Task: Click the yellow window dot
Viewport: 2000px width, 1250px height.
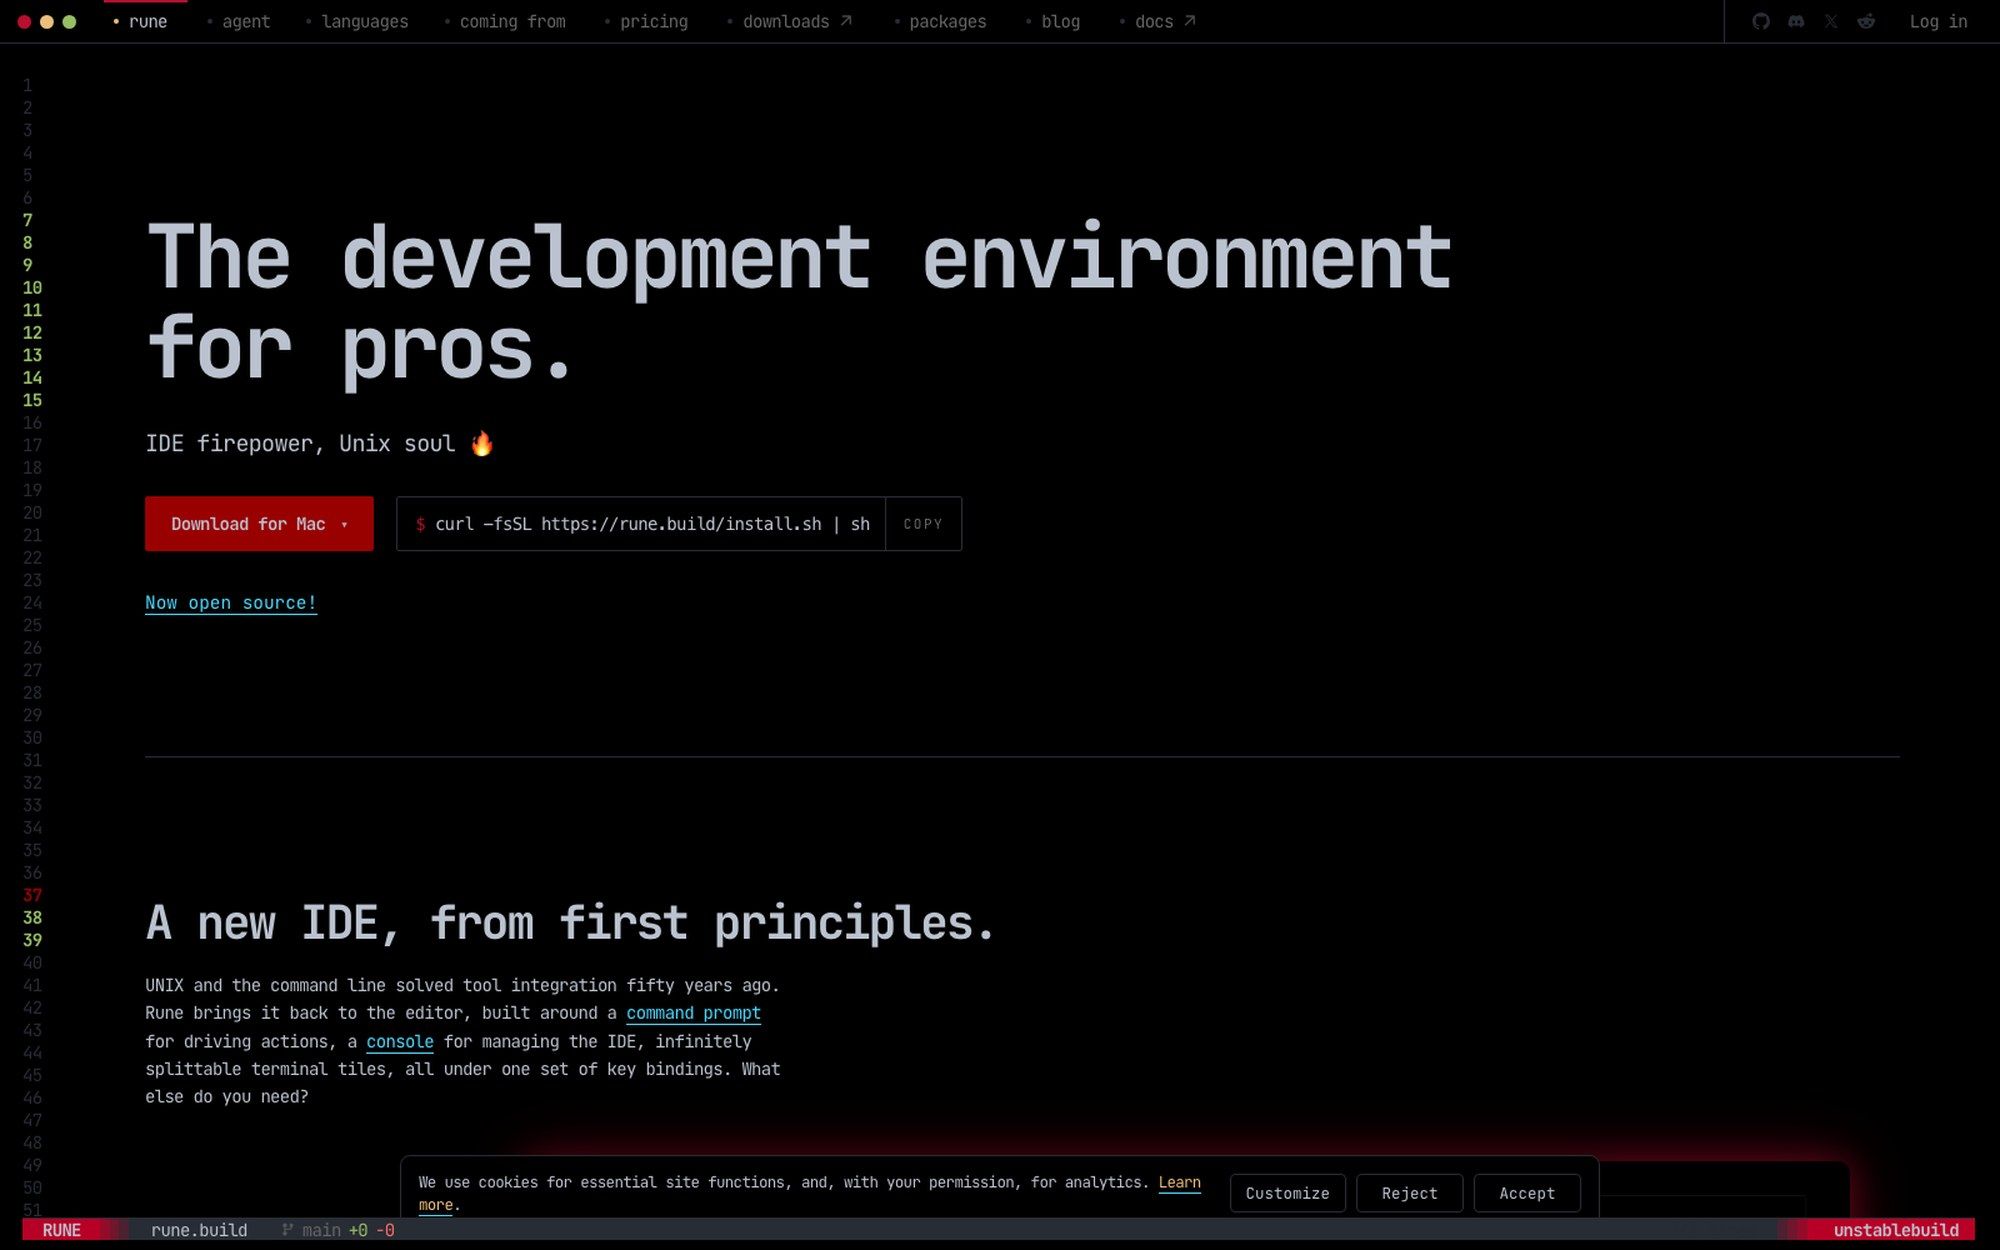Action: click(46, 21)
